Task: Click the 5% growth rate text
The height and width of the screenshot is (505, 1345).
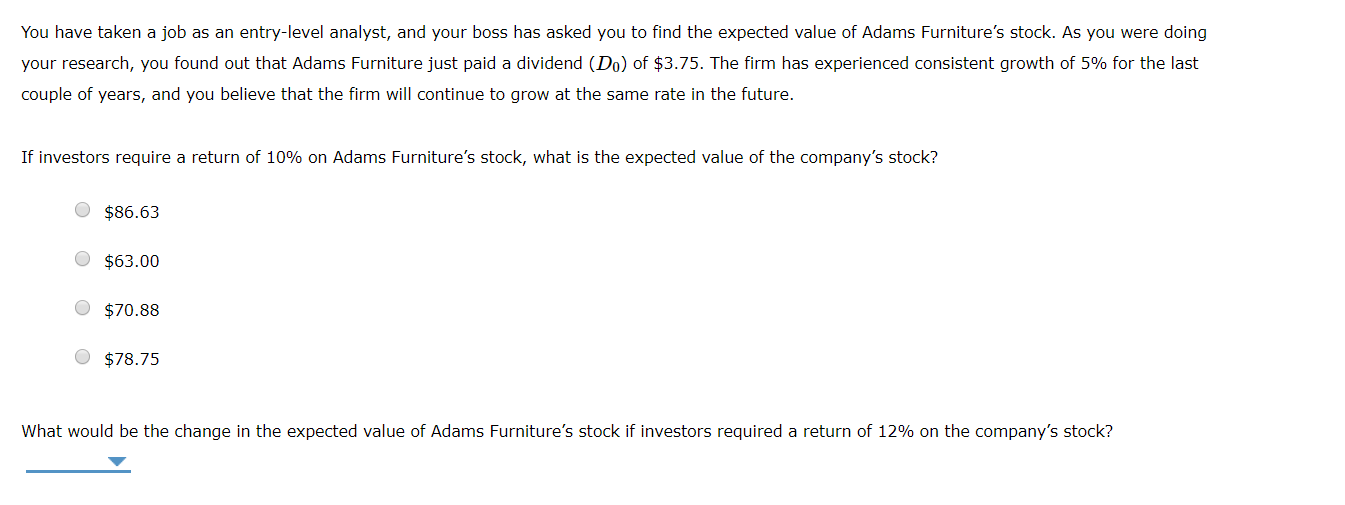Action: click(1094, 63)
